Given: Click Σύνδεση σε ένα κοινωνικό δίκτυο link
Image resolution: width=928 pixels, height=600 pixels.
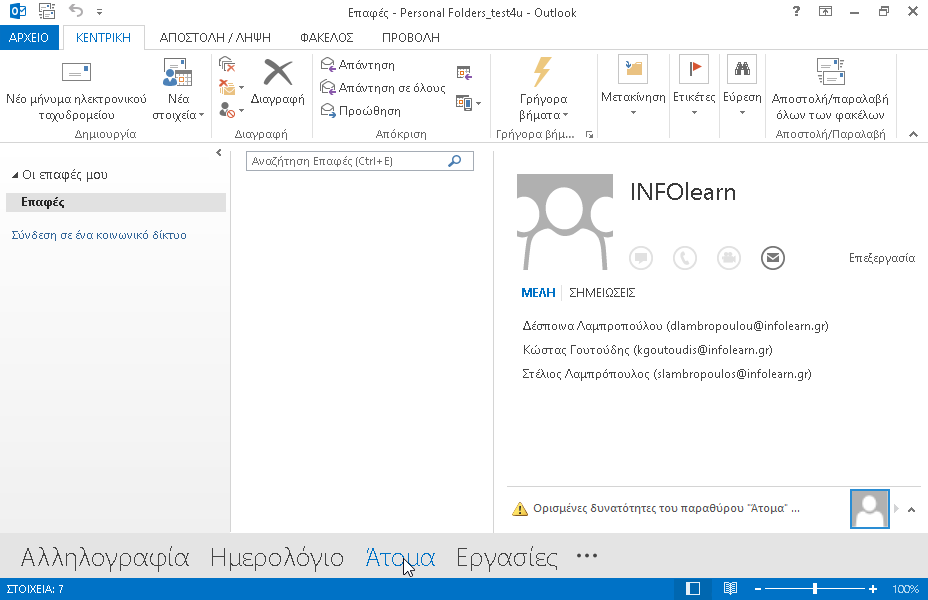Looking at the screenshot, I should tap(99, 235).
